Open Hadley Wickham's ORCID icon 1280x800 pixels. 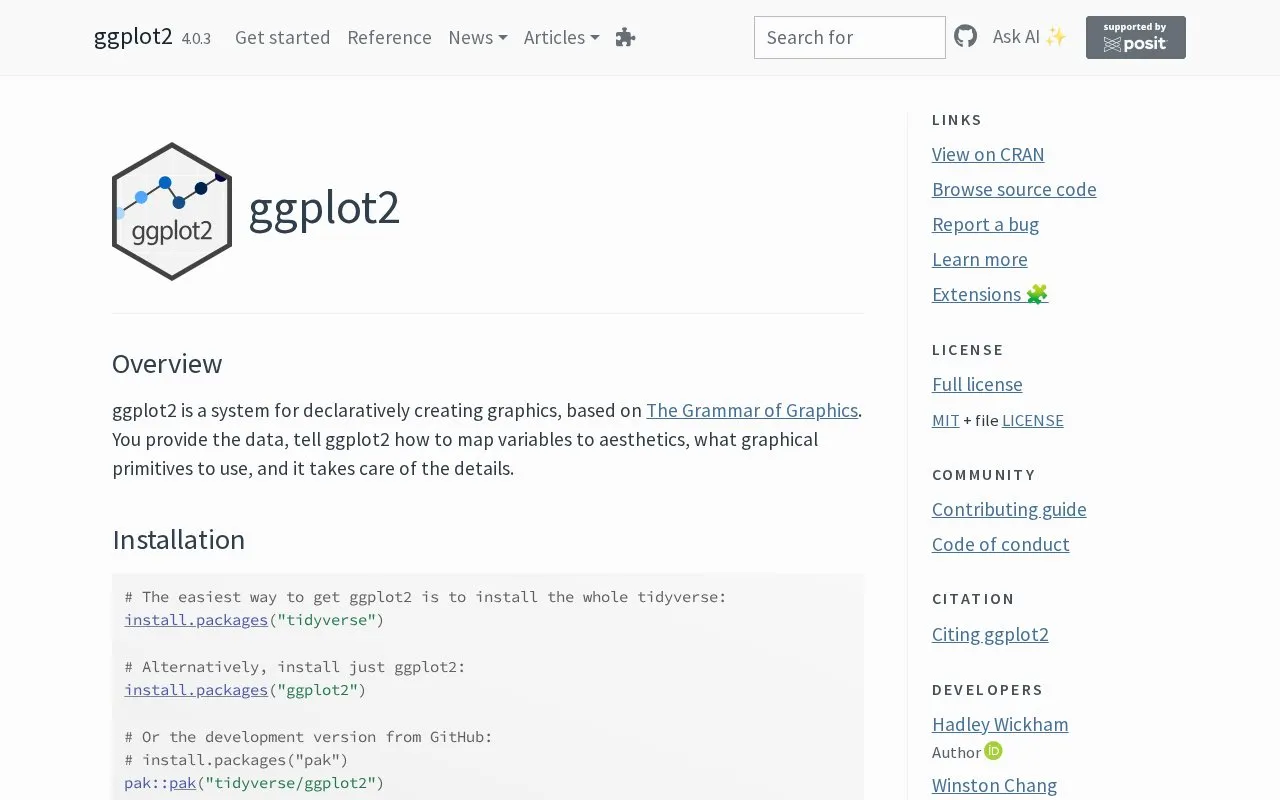(993, 751)
